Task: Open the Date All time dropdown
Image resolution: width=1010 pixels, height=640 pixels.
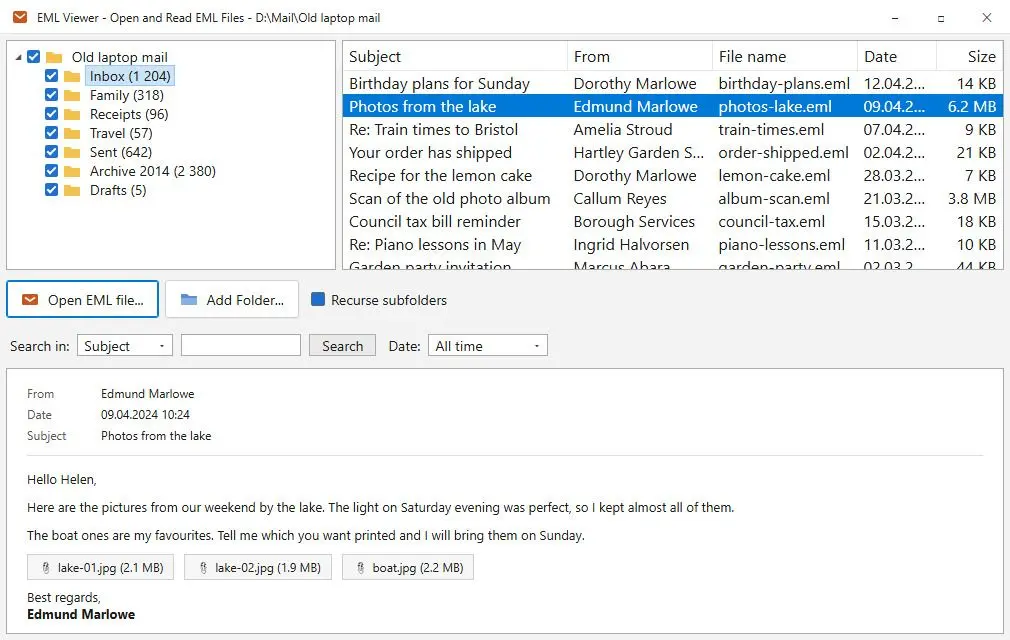Action: [488, 346]
